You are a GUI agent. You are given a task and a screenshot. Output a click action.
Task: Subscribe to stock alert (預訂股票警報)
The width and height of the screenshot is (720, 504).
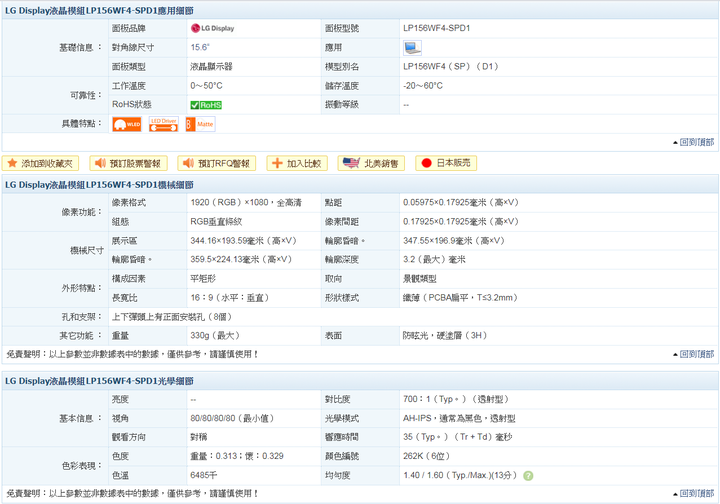(128, 163)
